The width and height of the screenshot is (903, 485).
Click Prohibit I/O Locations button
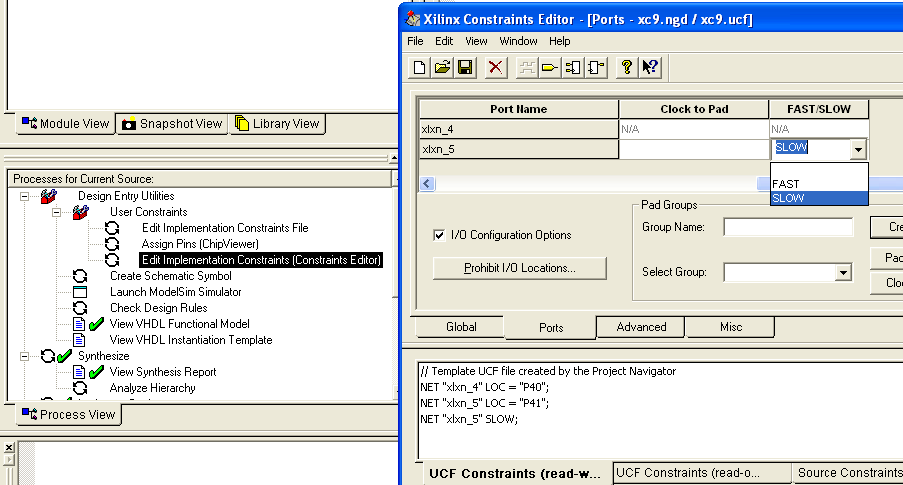pos(519,268)
